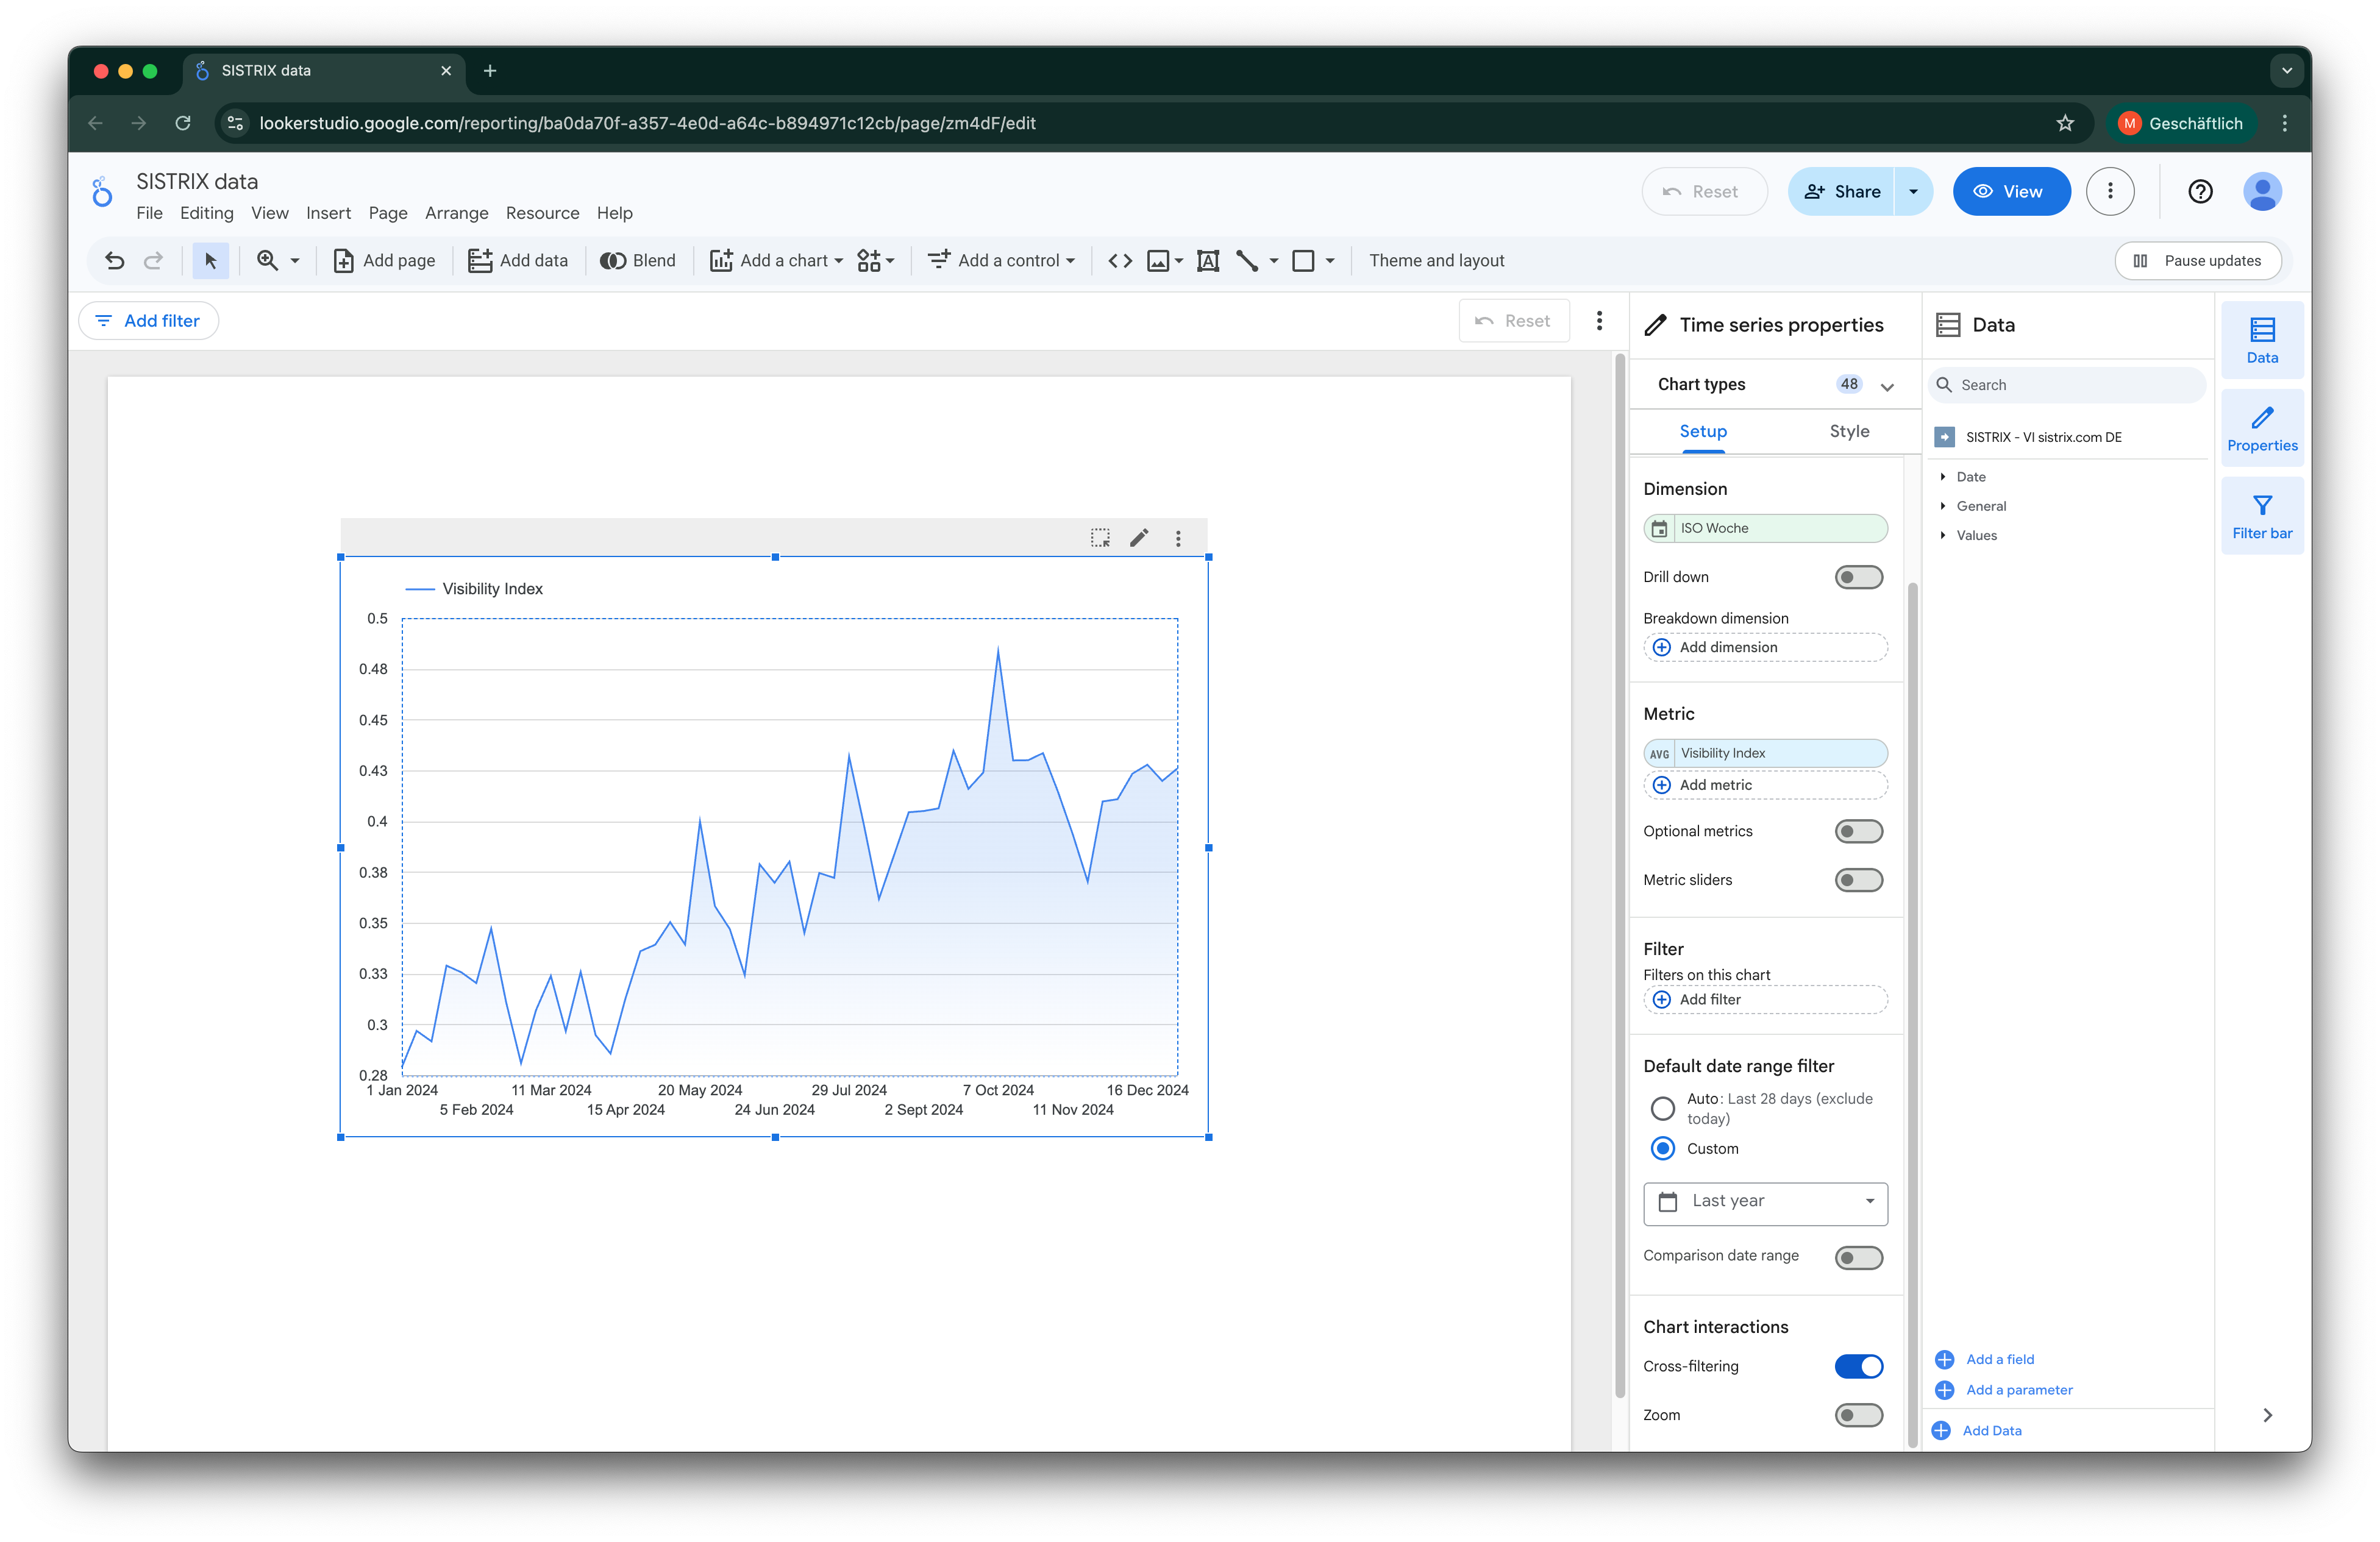The image size is (2380, 1542).
Task: Select the Auto date range radio button
Action: (1662, 1108)
